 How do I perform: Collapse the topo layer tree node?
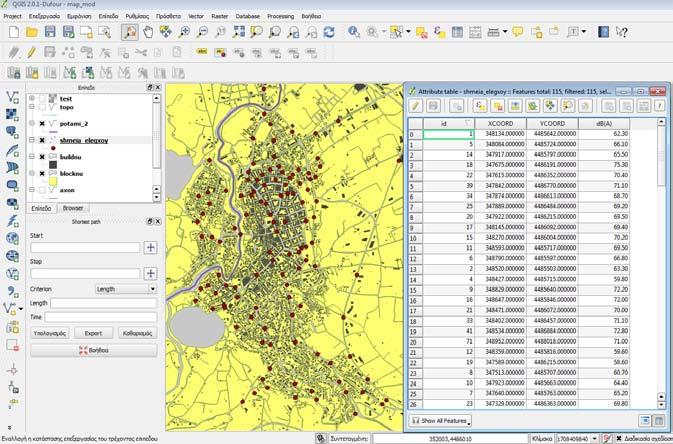tap(32, 107)
